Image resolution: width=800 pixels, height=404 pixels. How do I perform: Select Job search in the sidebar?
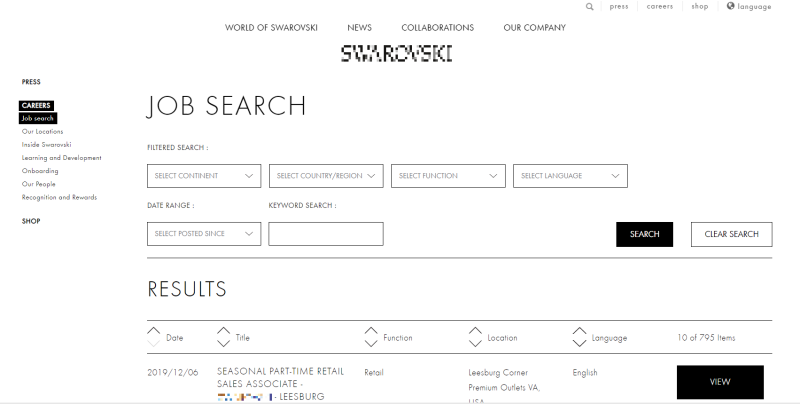tap(38, 118)
